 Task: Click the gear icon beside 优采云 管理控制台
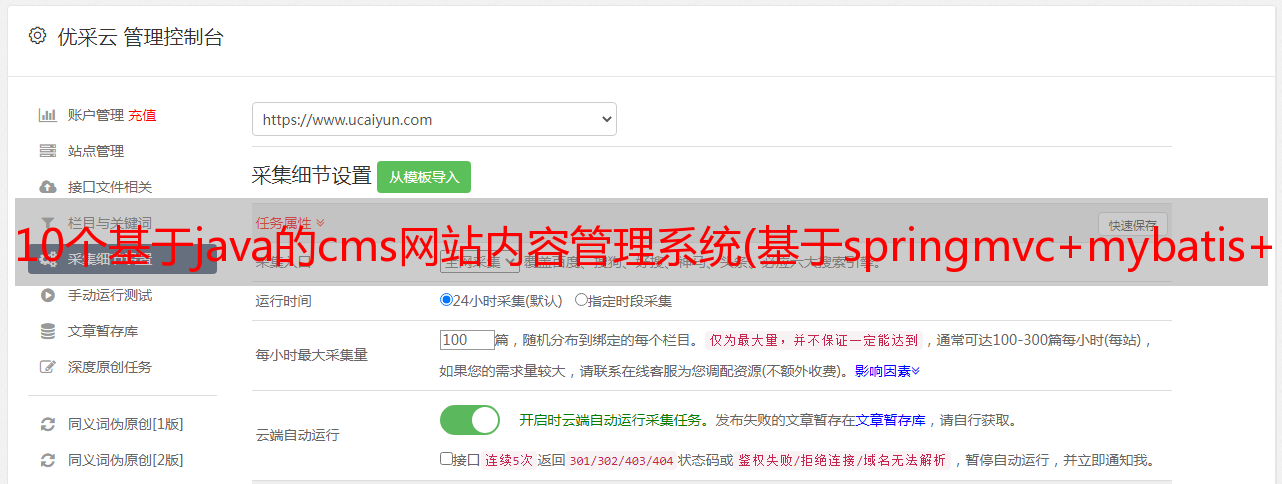pos(37,36)
